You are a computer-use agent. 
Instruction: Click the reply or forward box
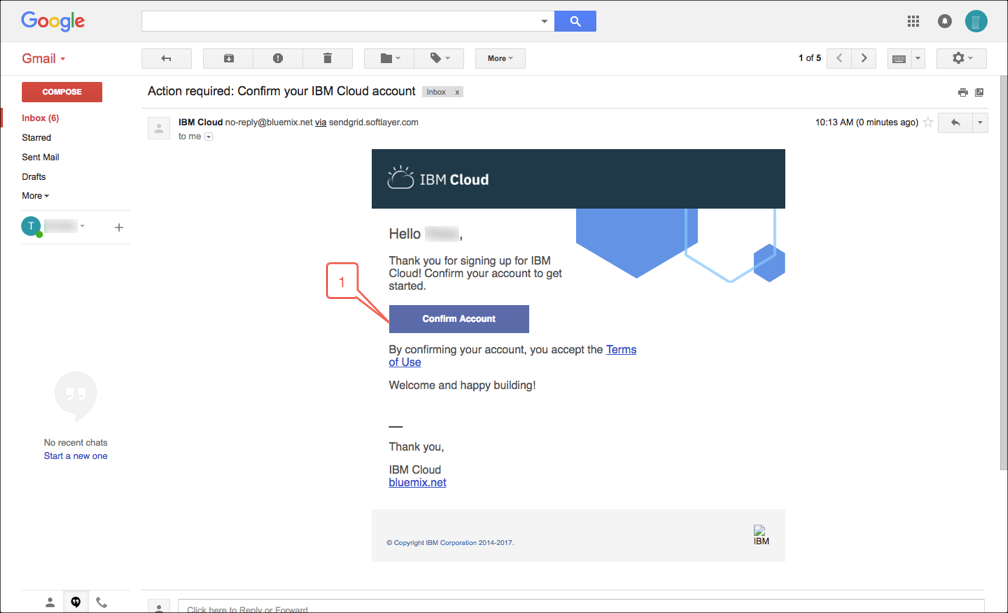pyautogui.click(x=581, y=607)
